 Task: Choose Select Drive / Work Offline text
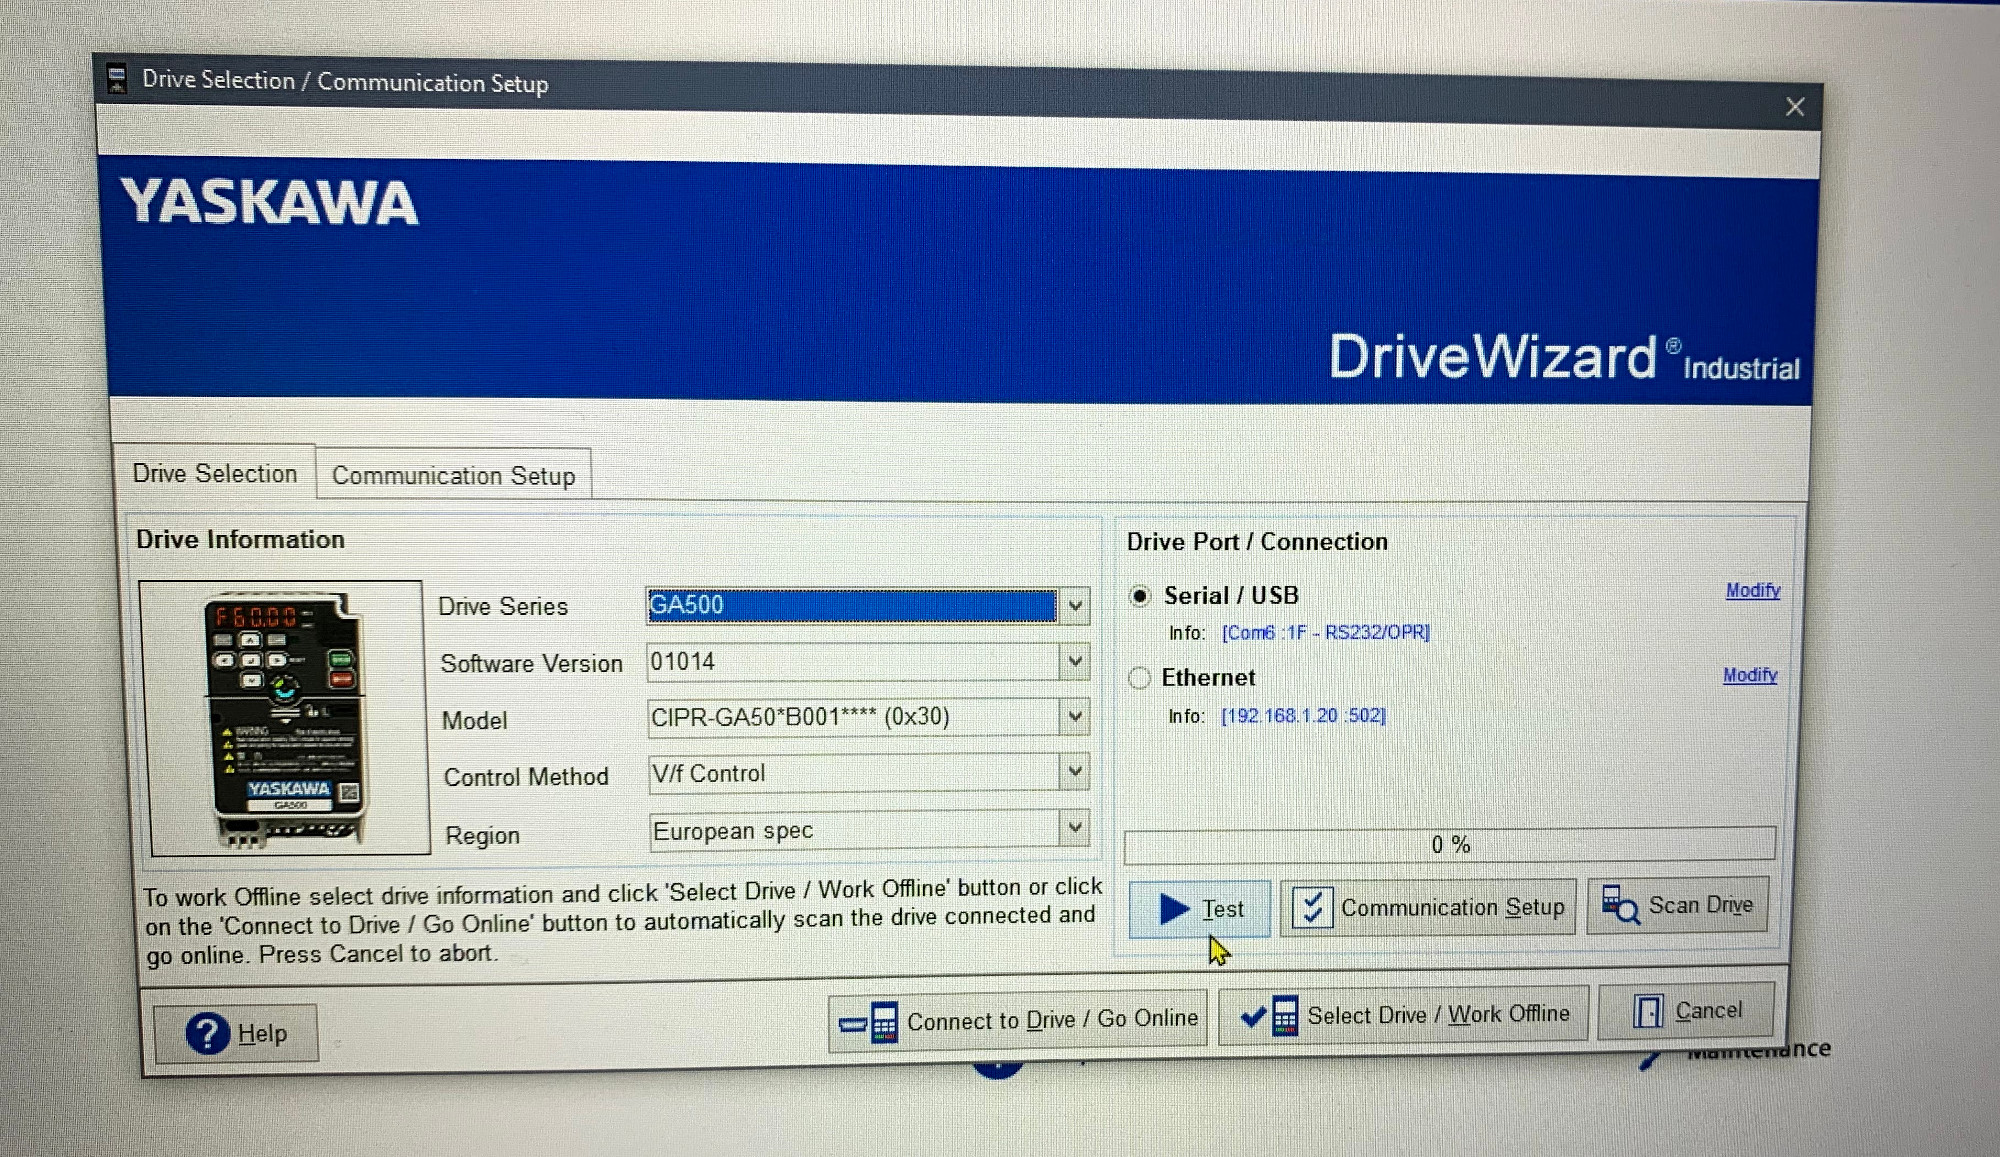[x=1438, y=1015]
